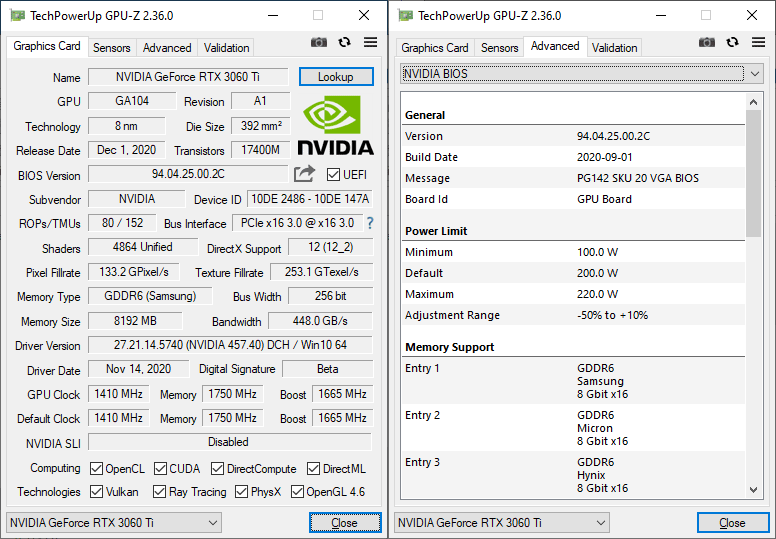Click the Name field NVIDIA GeForce RTX 3060 Ti
The width and height of the screenshot is (776, 539).
coord(188,77)
